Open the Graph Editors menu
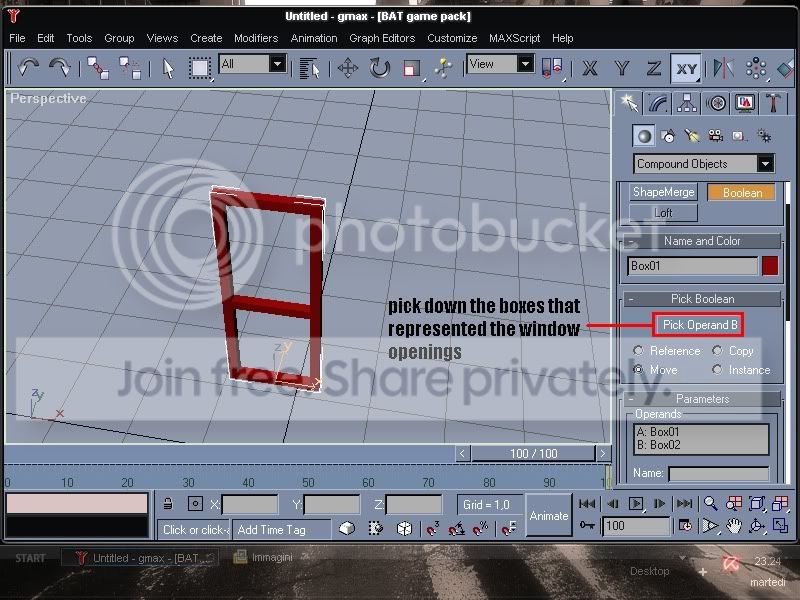 click(x=382, y=38)
